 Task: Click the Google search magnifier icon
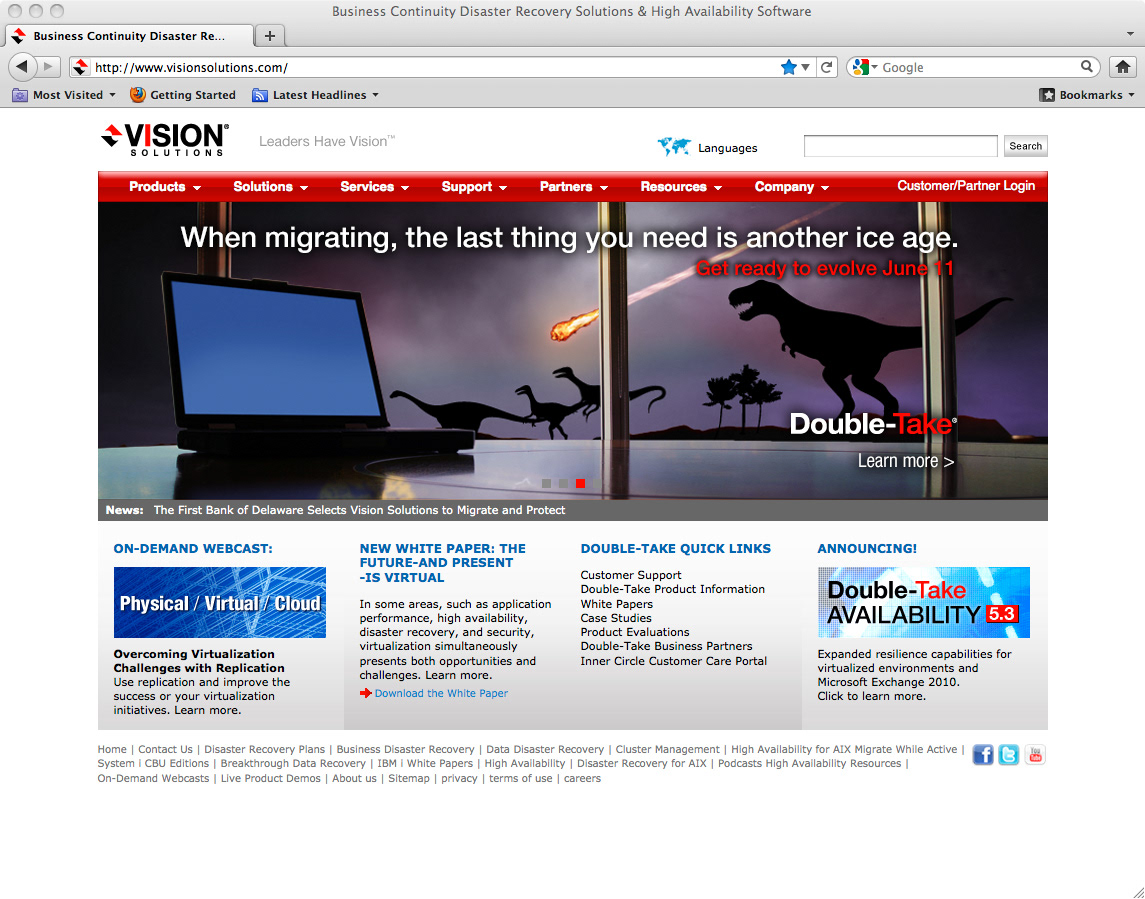[1087, 66]
